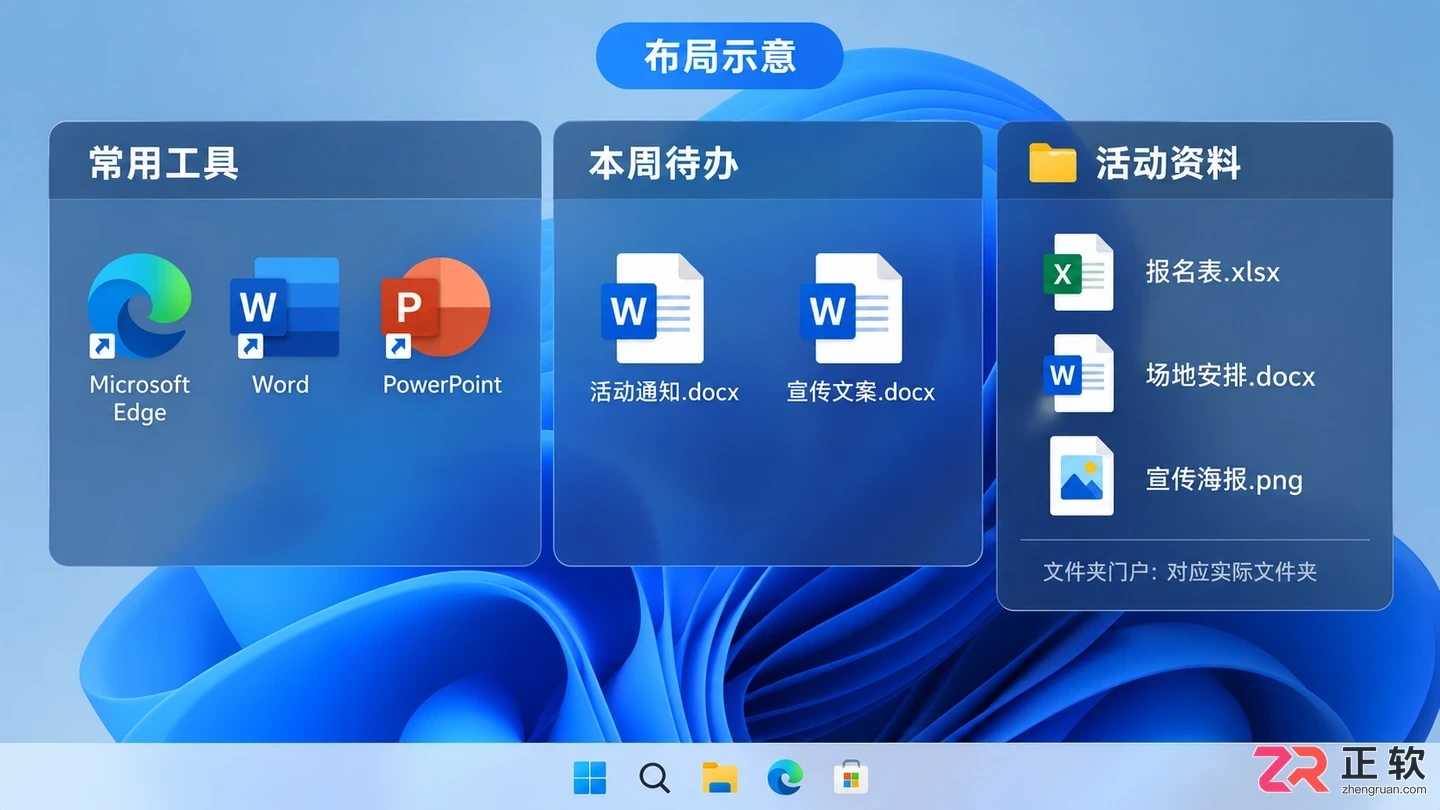Click the 活动通知.docx file name
1440x810 pixels.
(664, 392)
